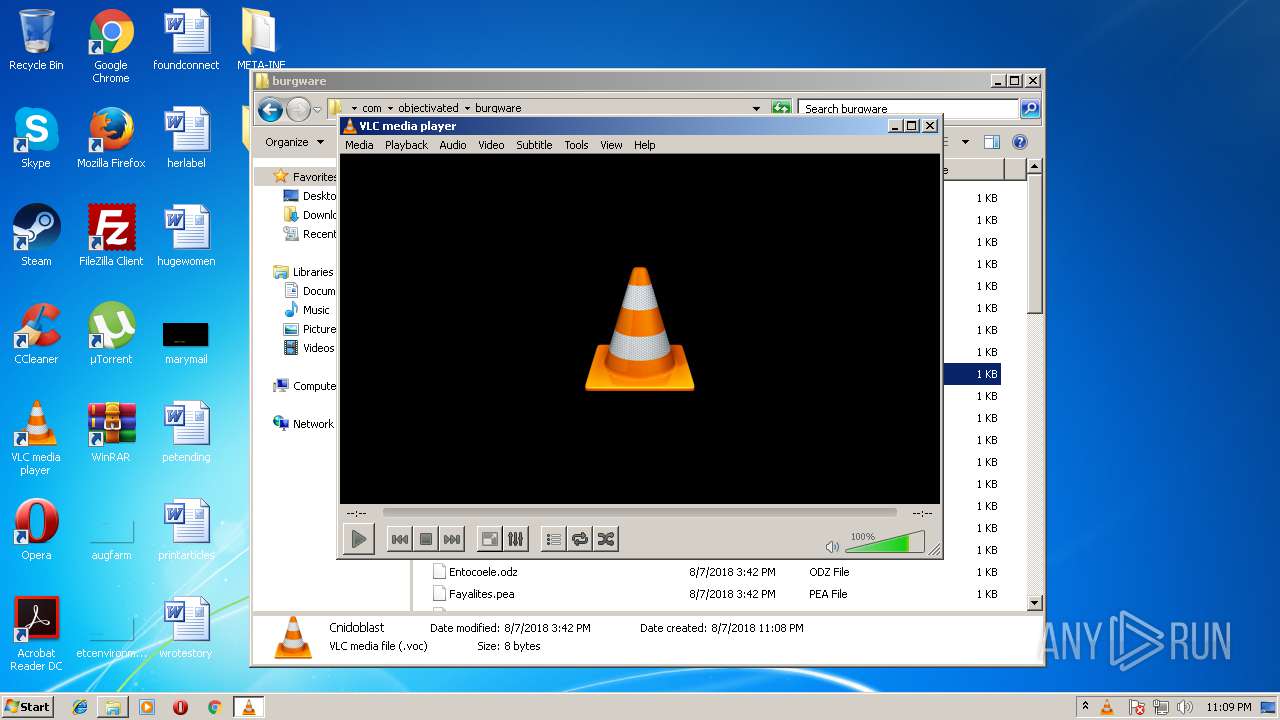
Task: Select the Entocoele.odz file
Action: coord(475,572)
